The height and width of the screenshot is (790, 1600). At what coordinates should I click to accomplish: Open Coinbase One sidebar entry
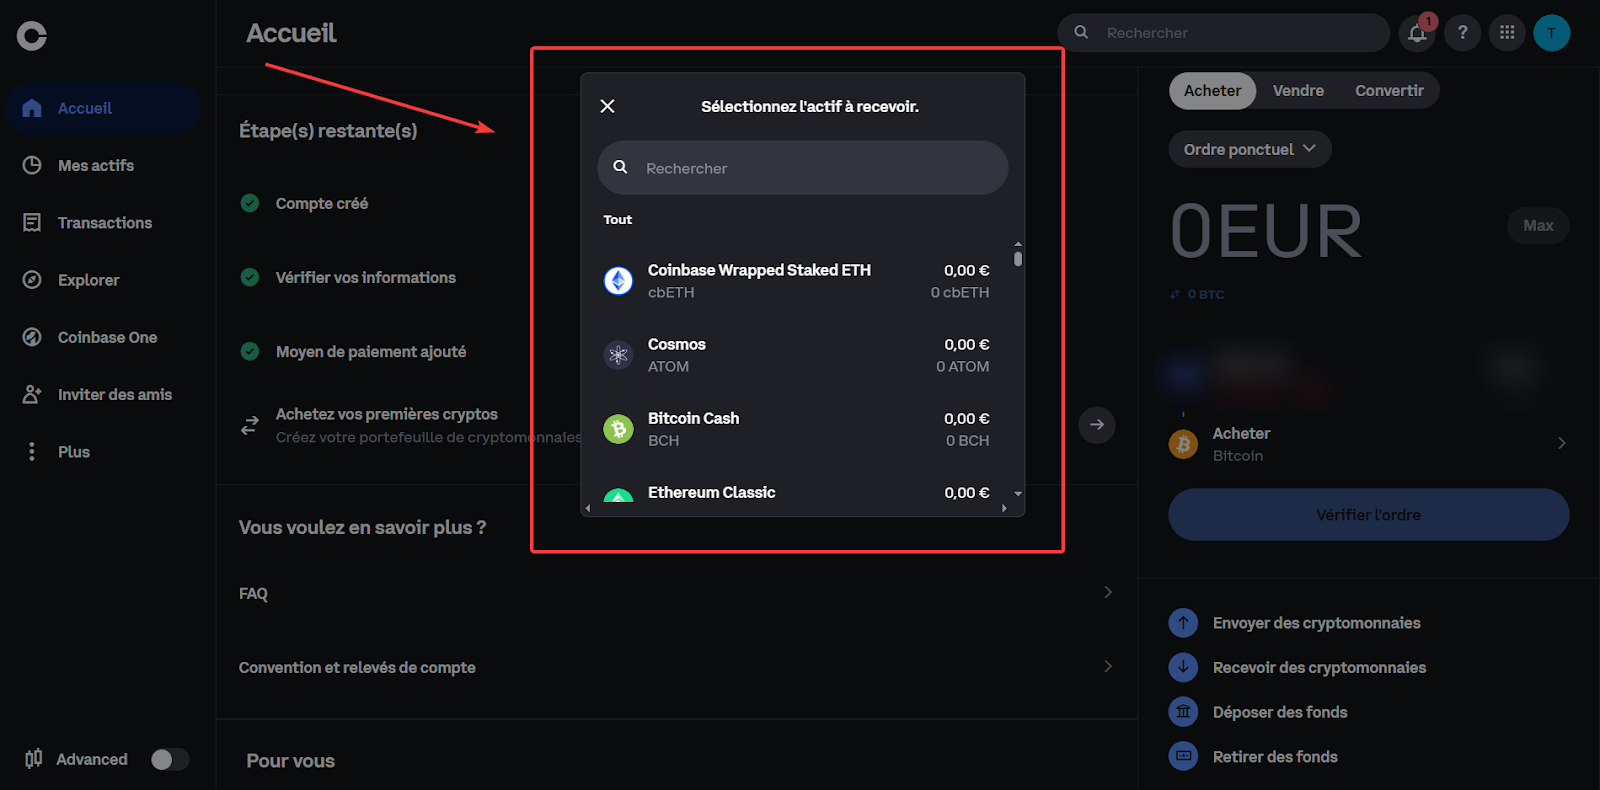103,337
